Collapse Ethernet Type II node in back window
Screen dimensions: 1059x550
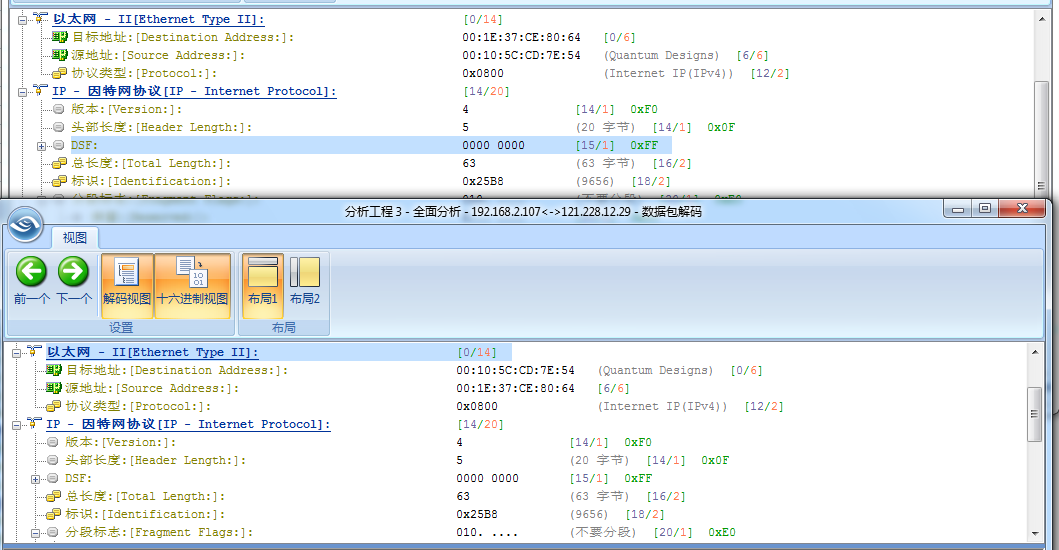click(23, 20)
